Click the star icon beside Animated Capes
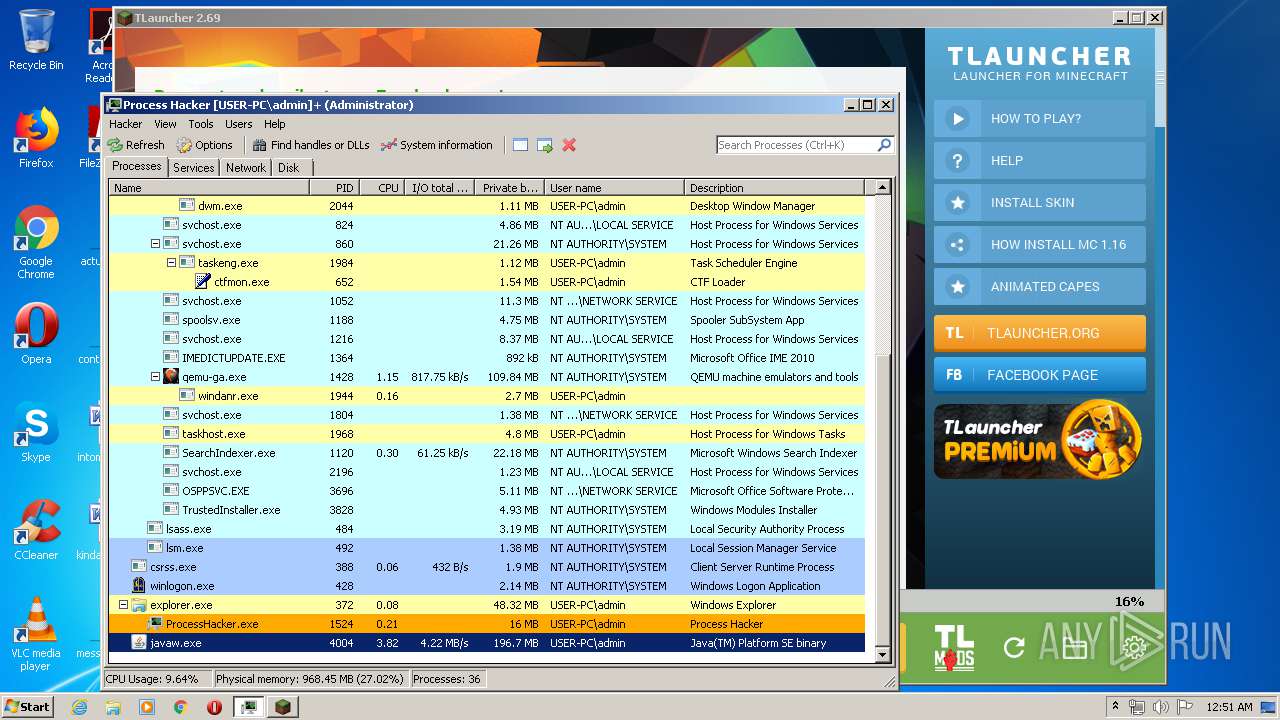 [x=958, y=286]
